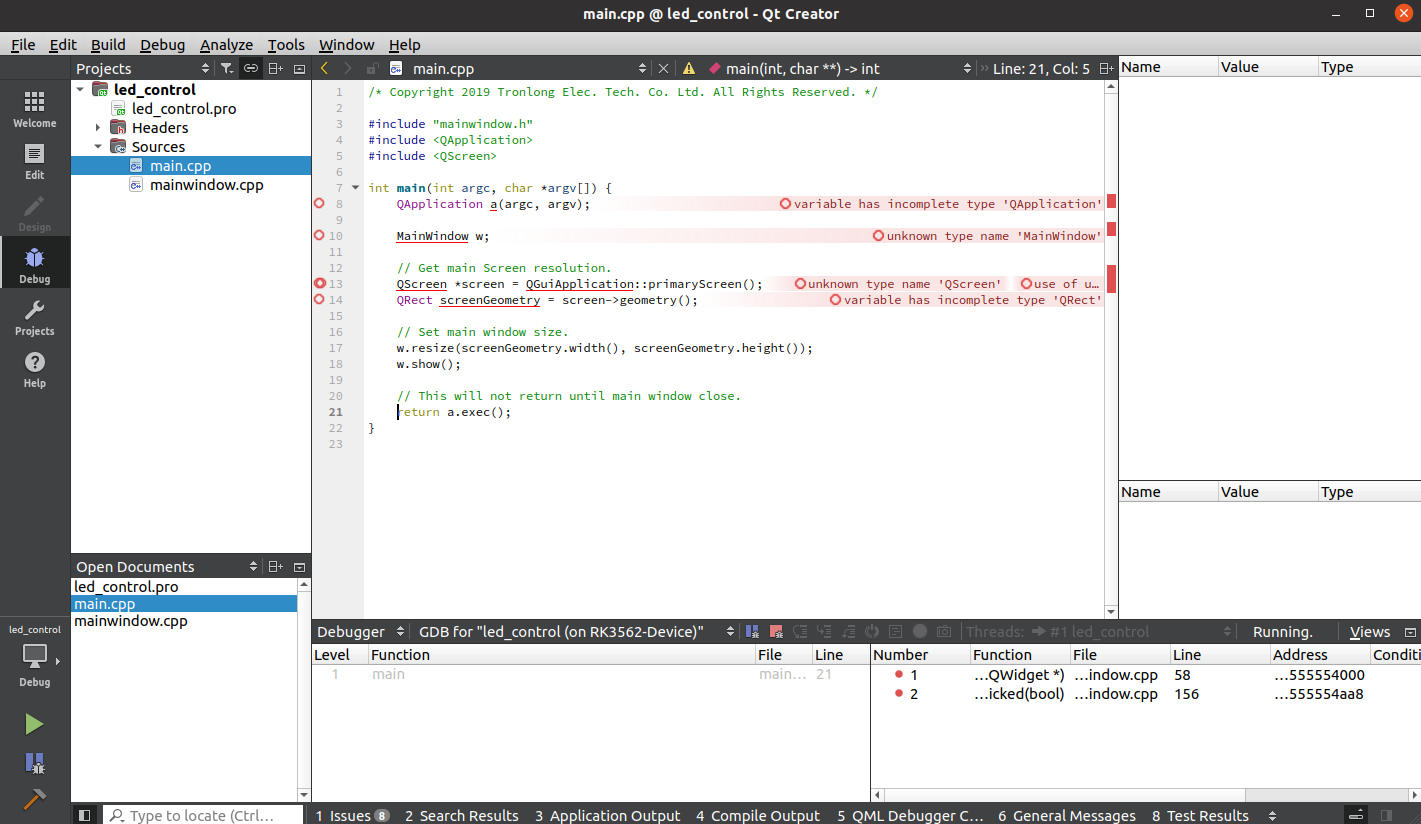Toggle the left sidebar visibility button
1421x824 pixels.
pos(85,815)
